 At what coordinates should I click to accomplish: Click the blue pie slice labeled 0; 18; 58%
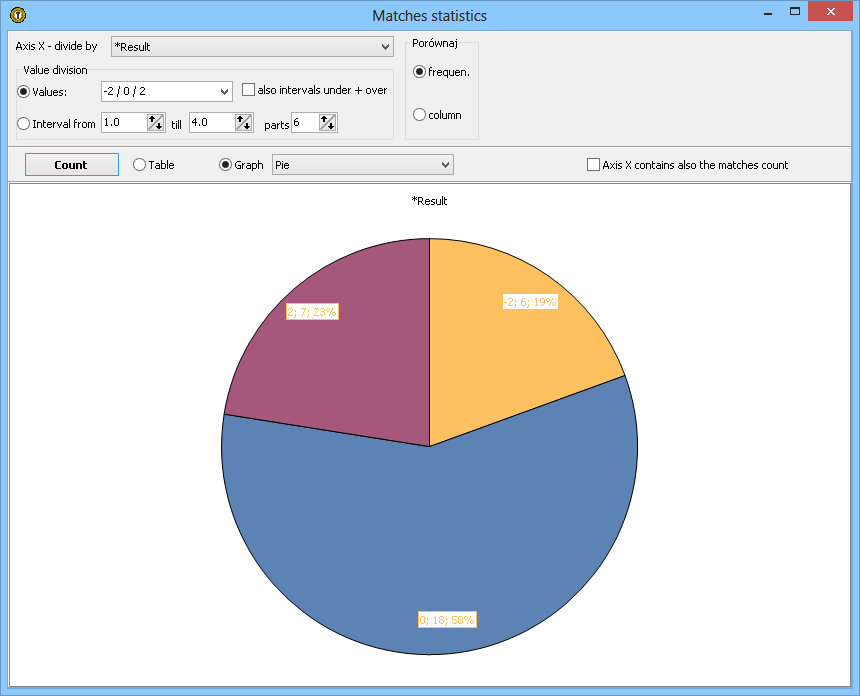pyautogui.click(x=430, y=540)
